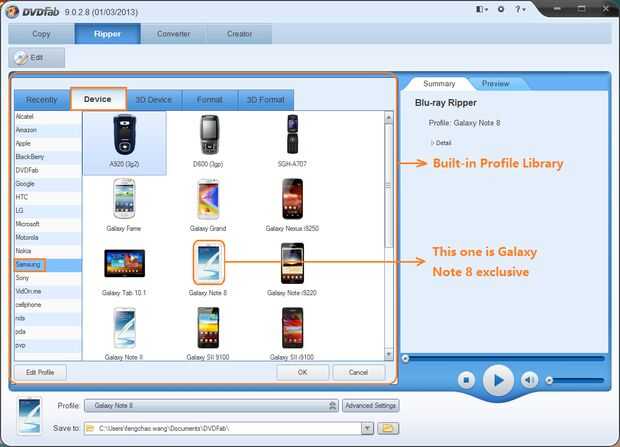Select Sony in the brand list
The width and height of the screenshot is (620, 447).
click(48, 278)
